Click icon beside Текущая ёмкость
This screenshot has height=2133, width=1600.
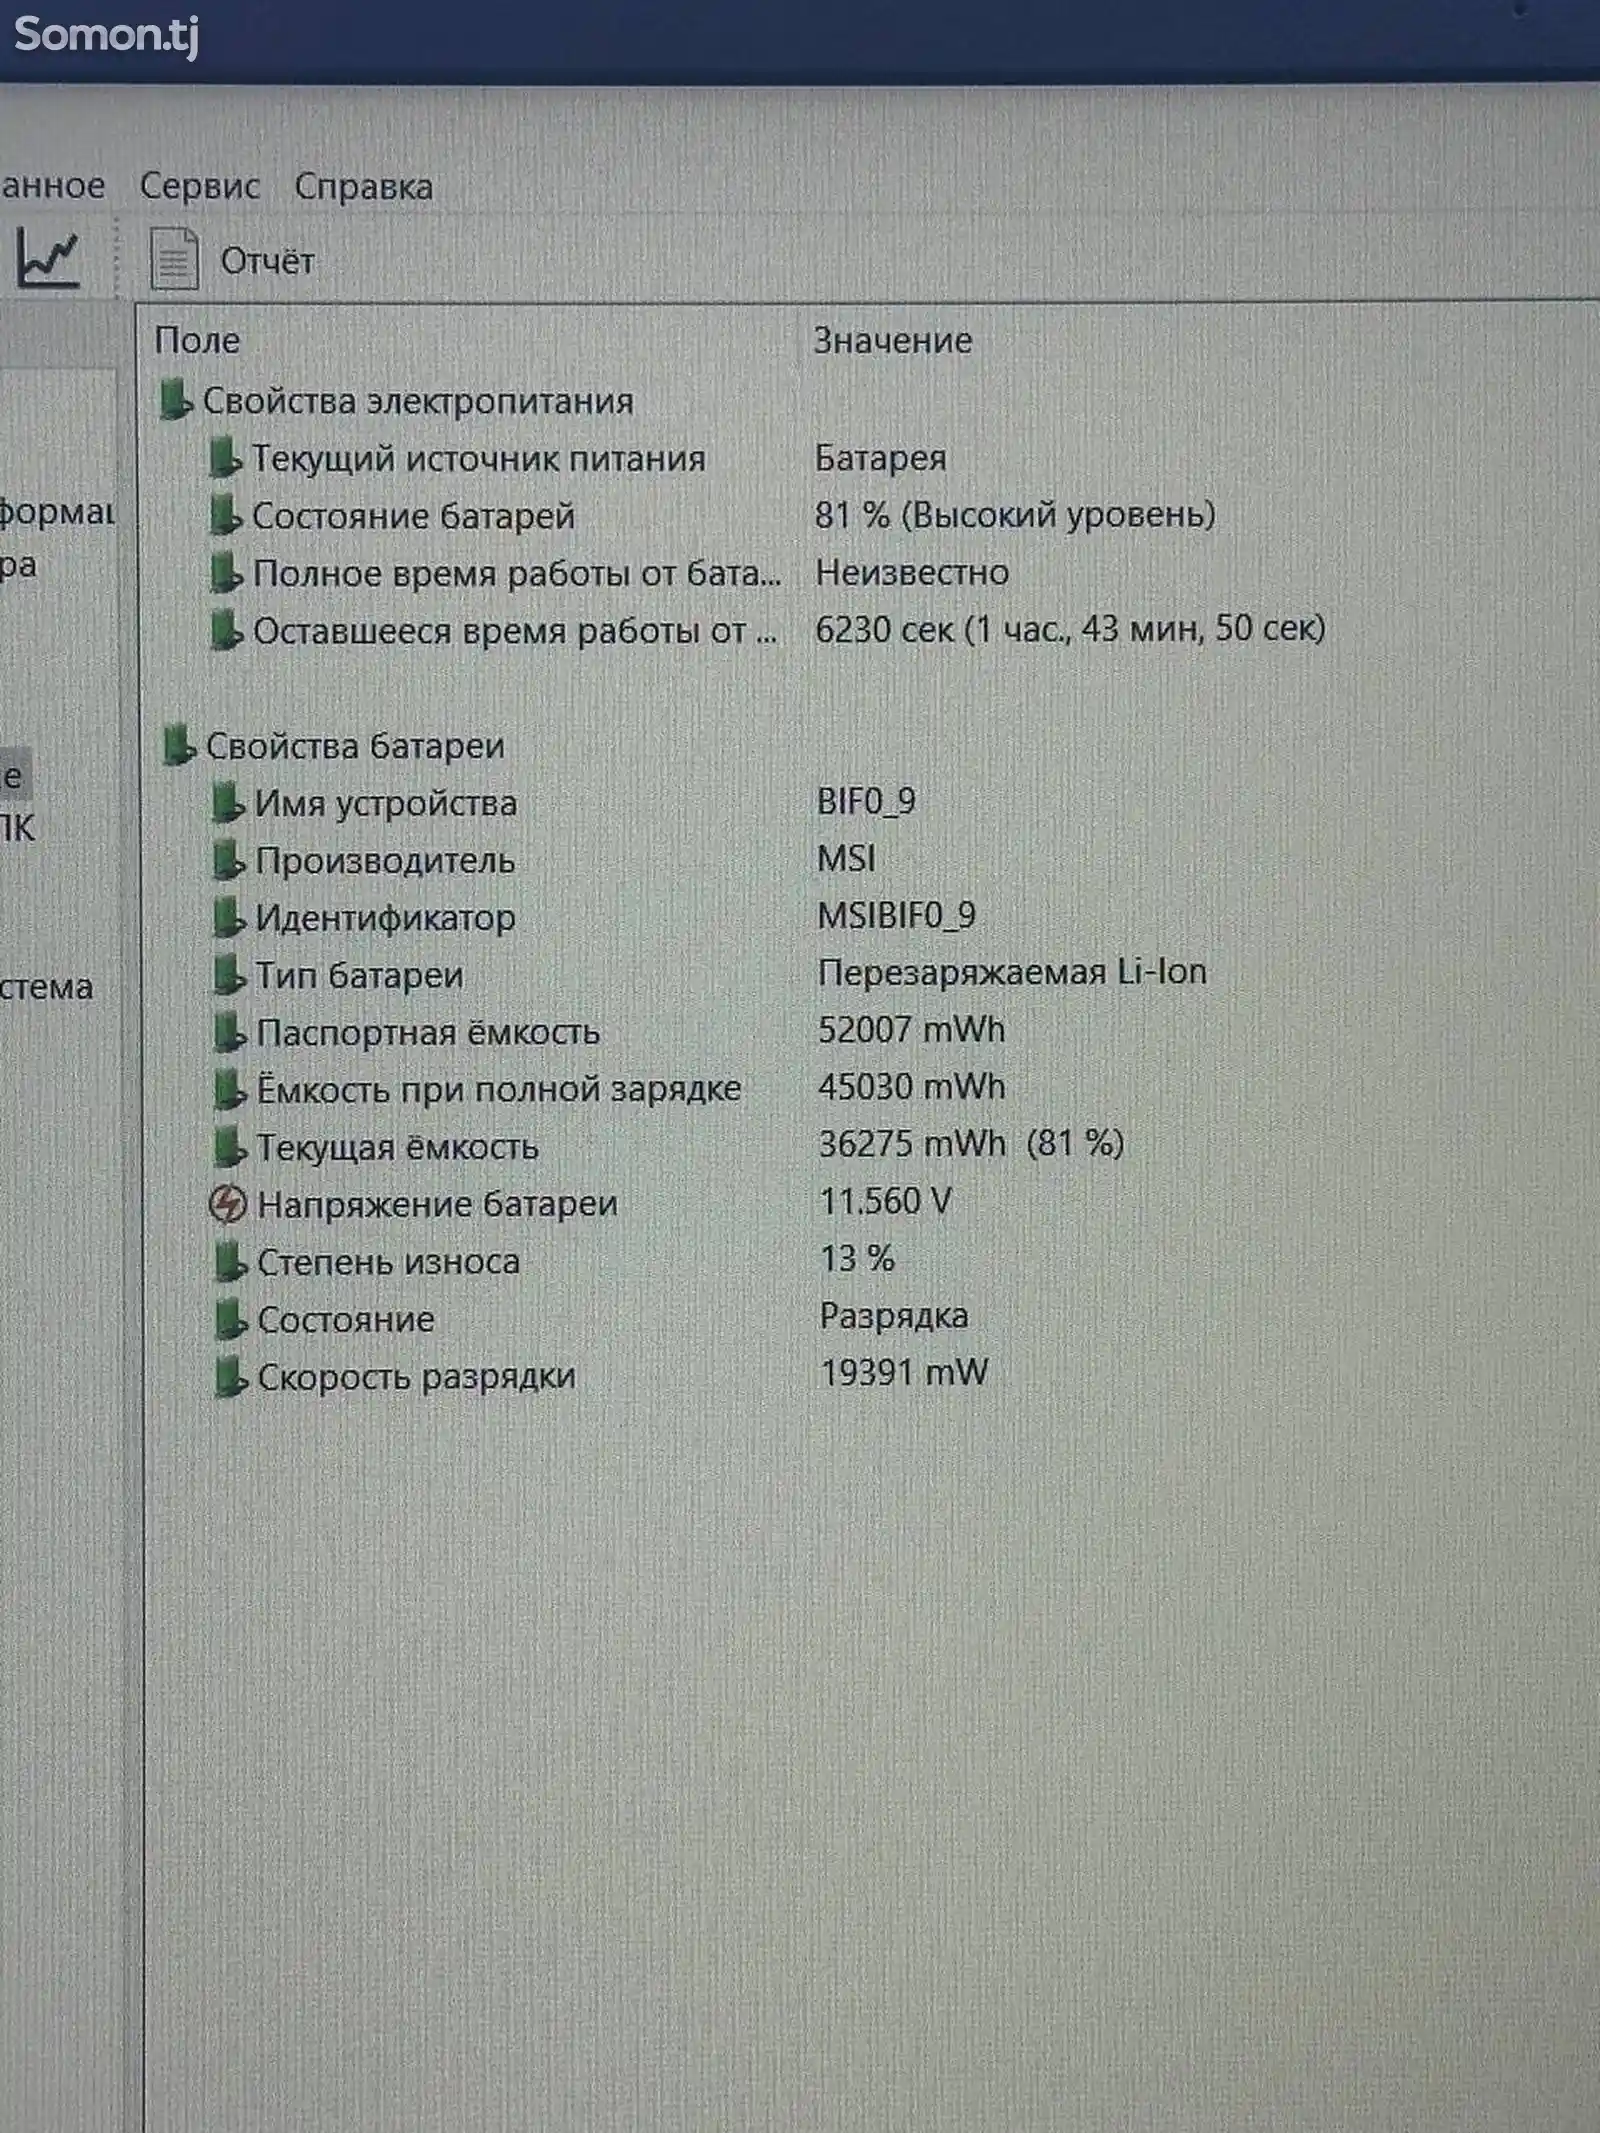pyautogui.click(x=230, y=1147)
